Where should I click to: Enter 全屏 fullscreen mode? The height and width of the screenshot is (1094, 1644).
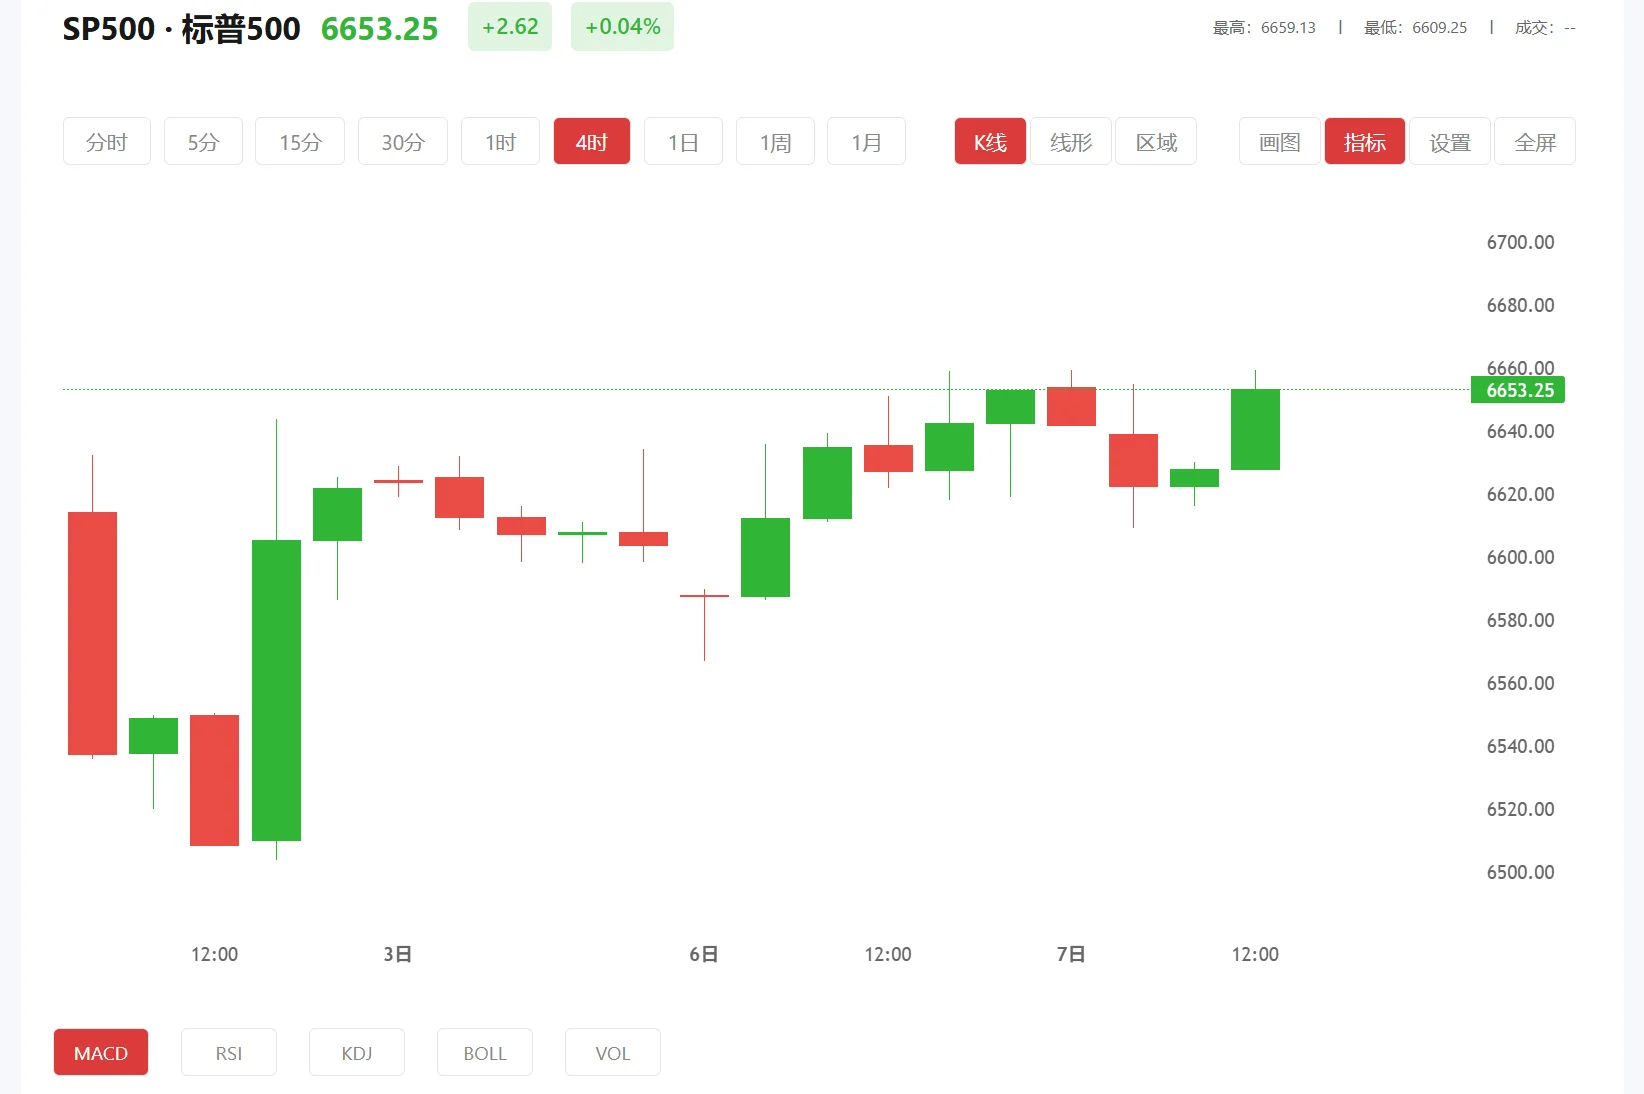1535,142
